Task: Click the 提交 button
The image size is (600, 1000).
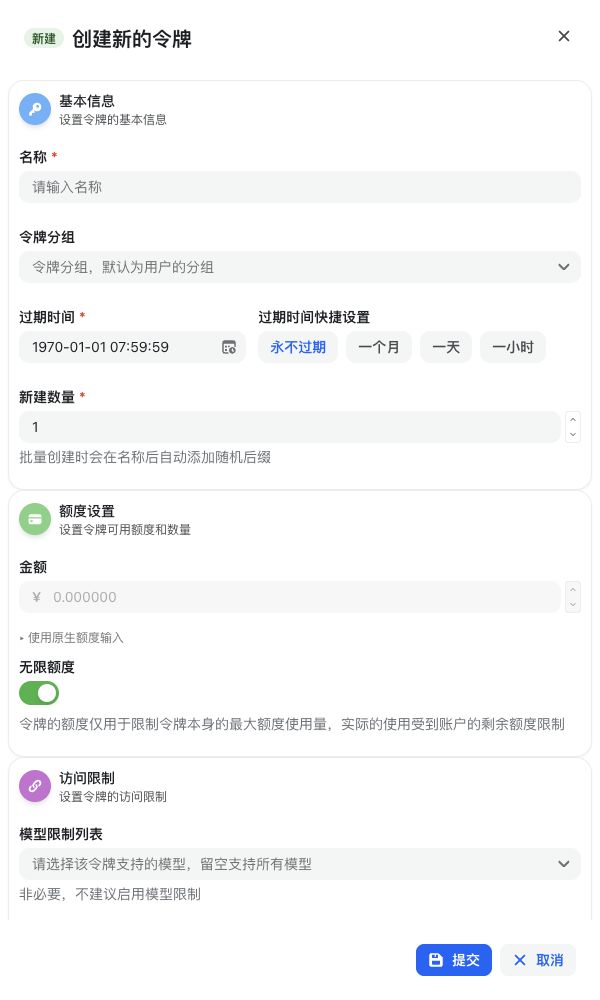Action: [454, 960]
